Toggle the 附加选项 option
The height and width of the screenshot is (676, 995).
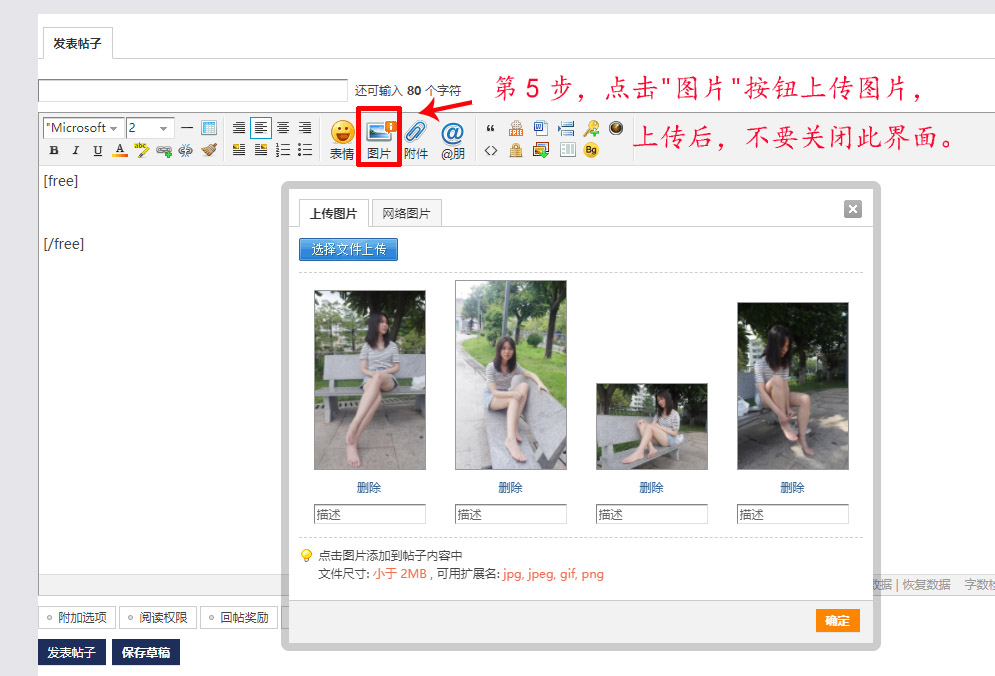(x=76, y=618)
